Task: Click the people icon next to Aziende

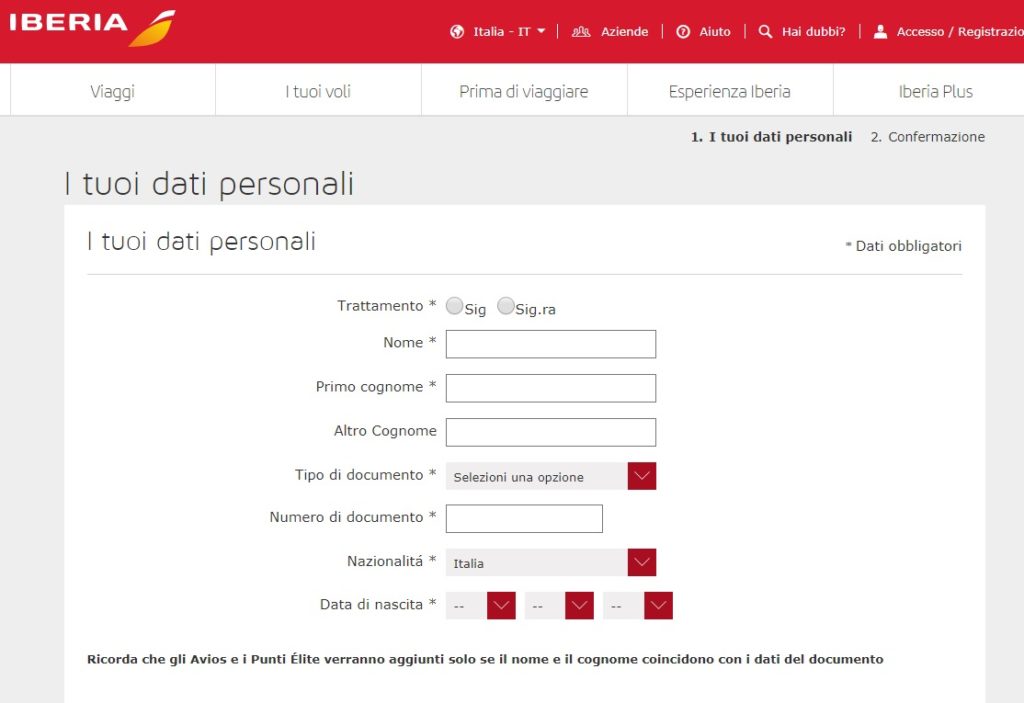Action: tap(581, 31)
